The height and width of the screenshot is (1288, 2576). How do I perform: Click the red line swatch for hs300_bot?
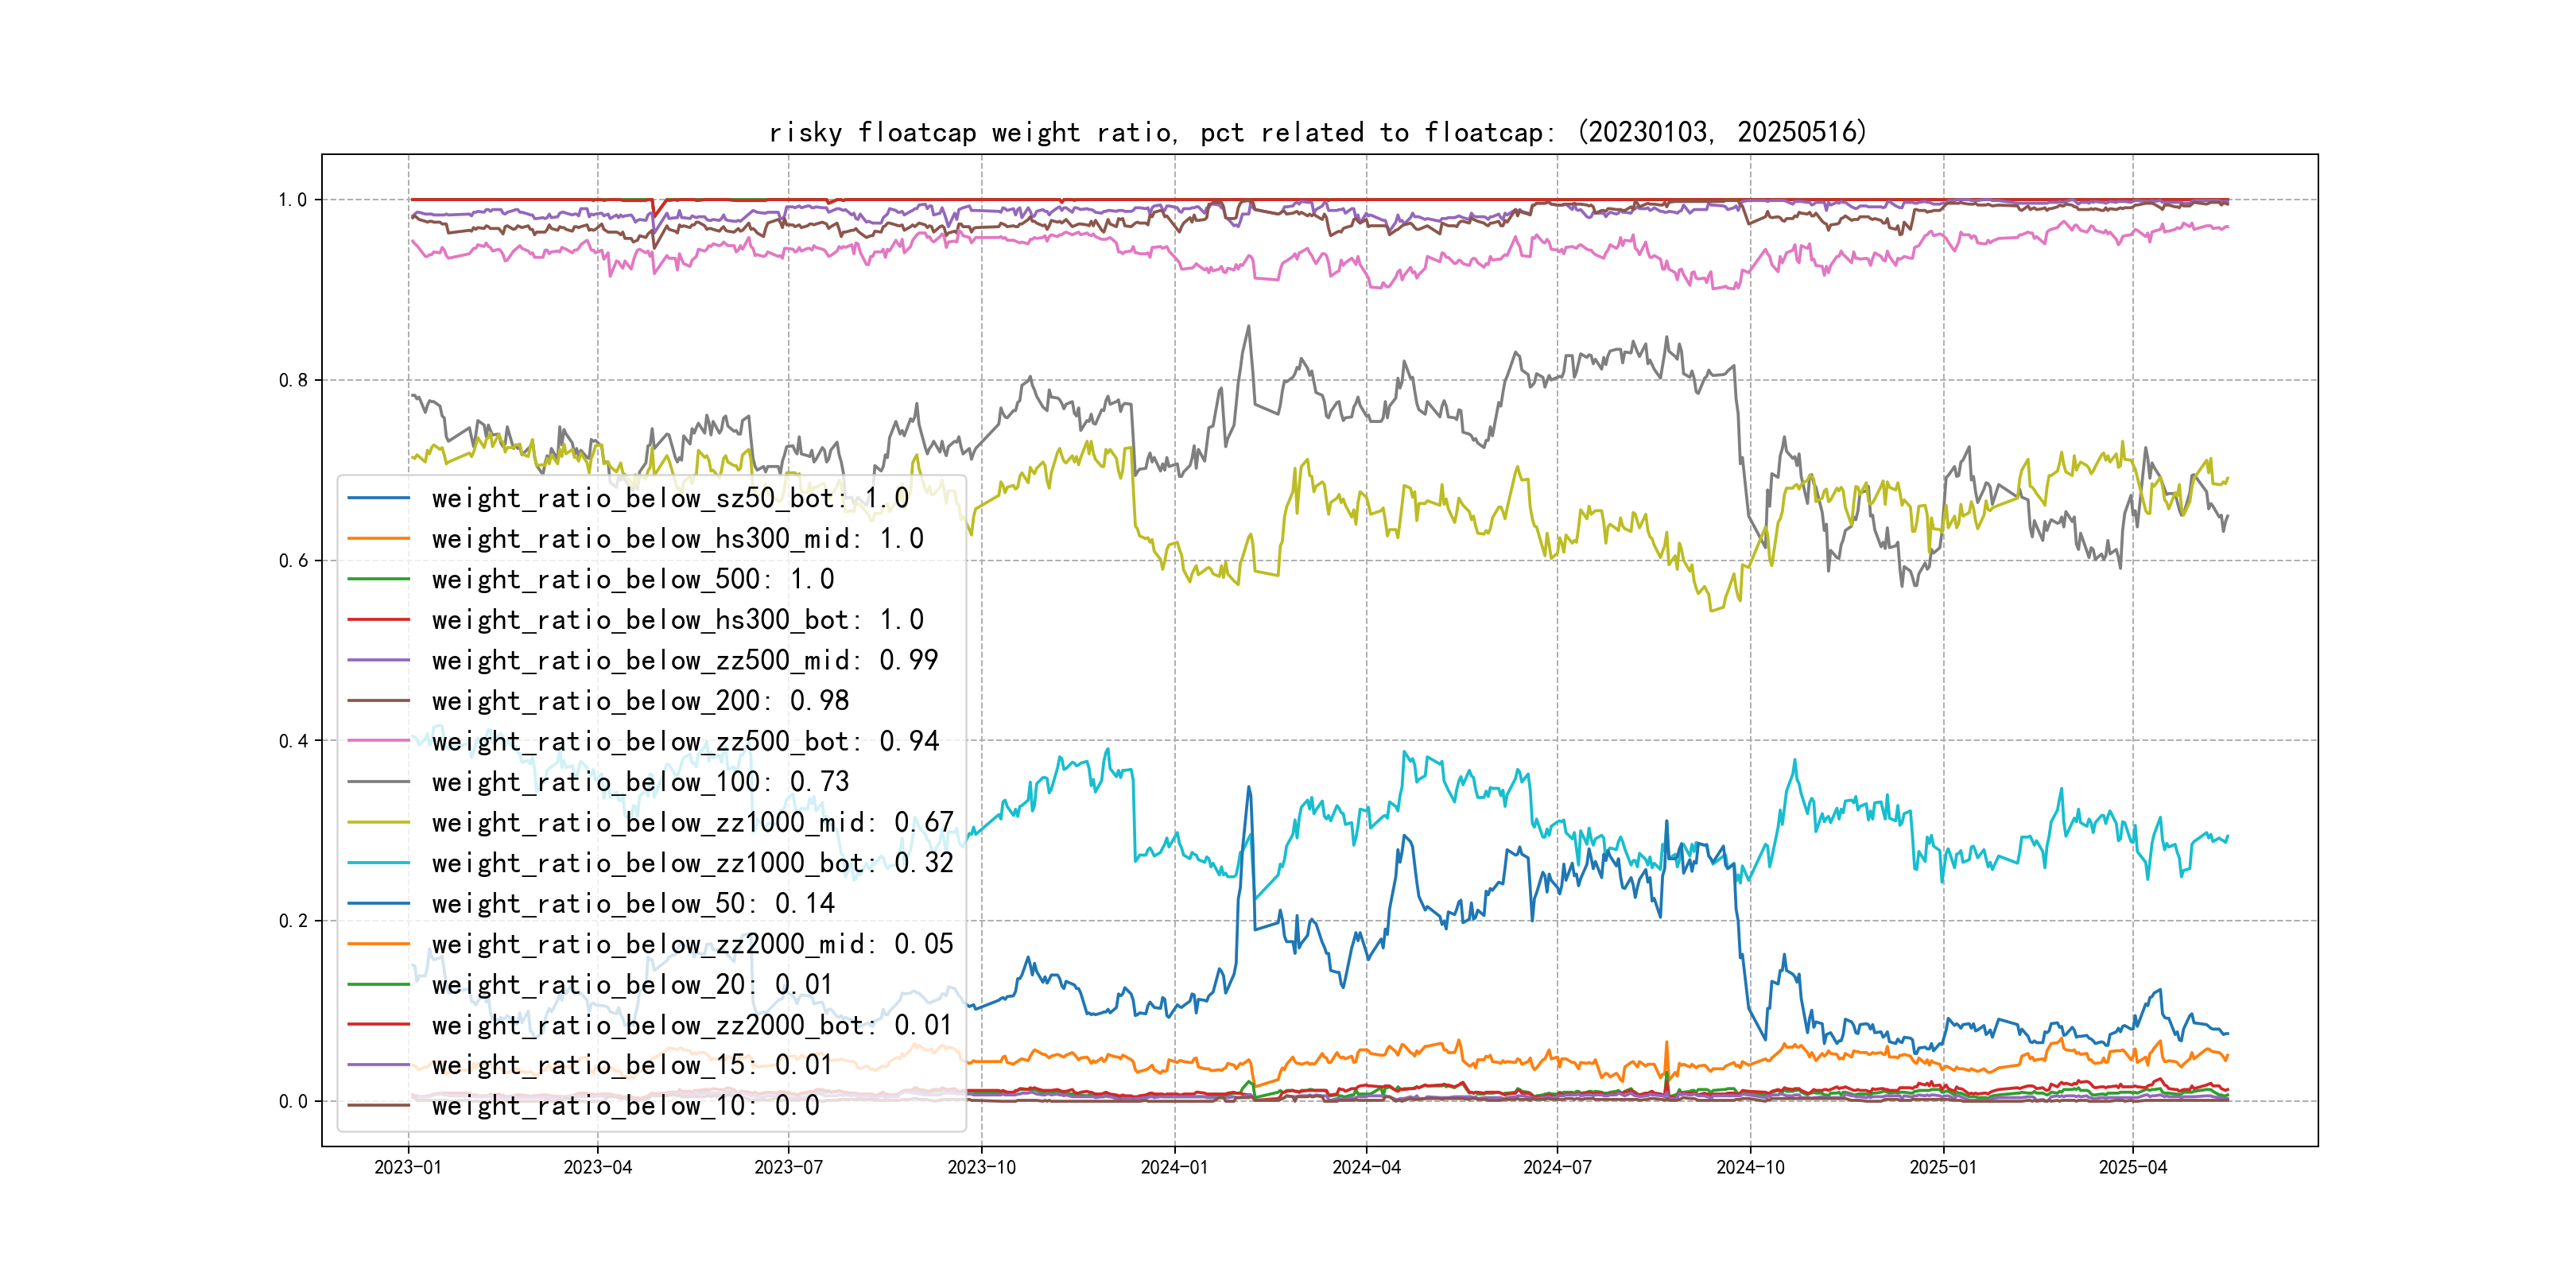[x=378, y=620]
